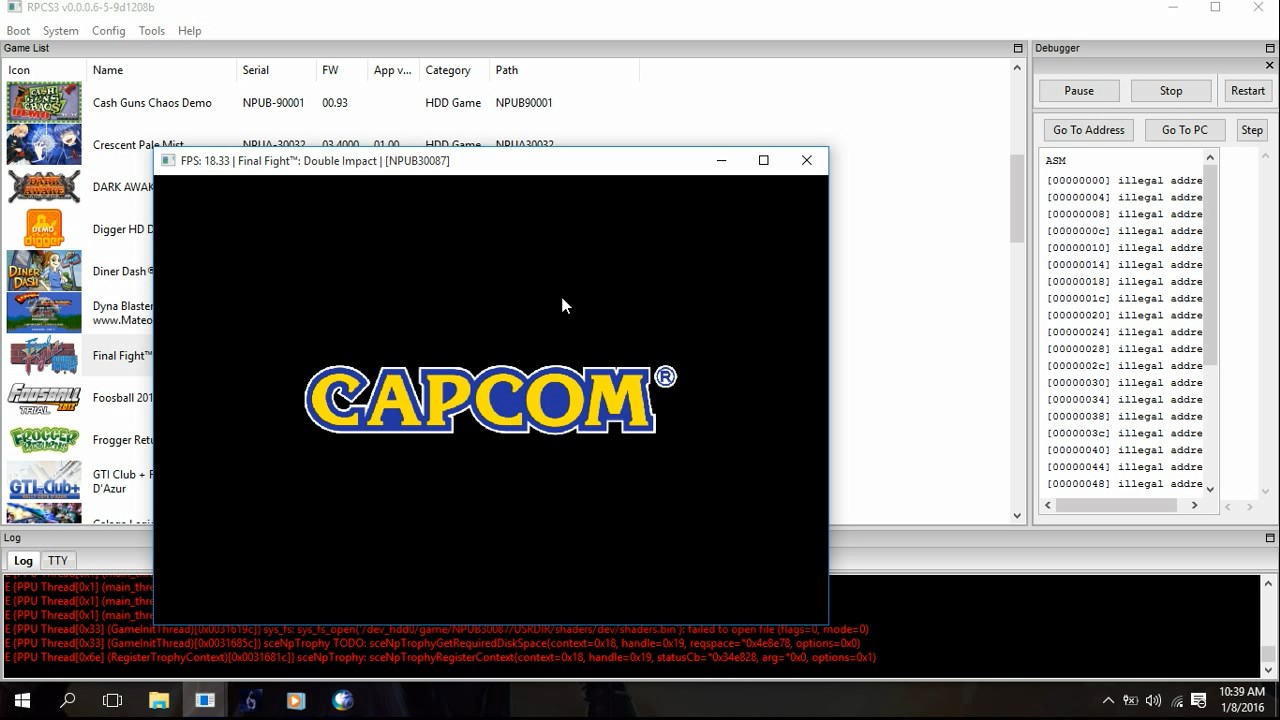Image resolution: width=1280 pixels, height=720 pixels.
Task: Pick the orange Digger HD demo icon
Action: pos(44,229)
